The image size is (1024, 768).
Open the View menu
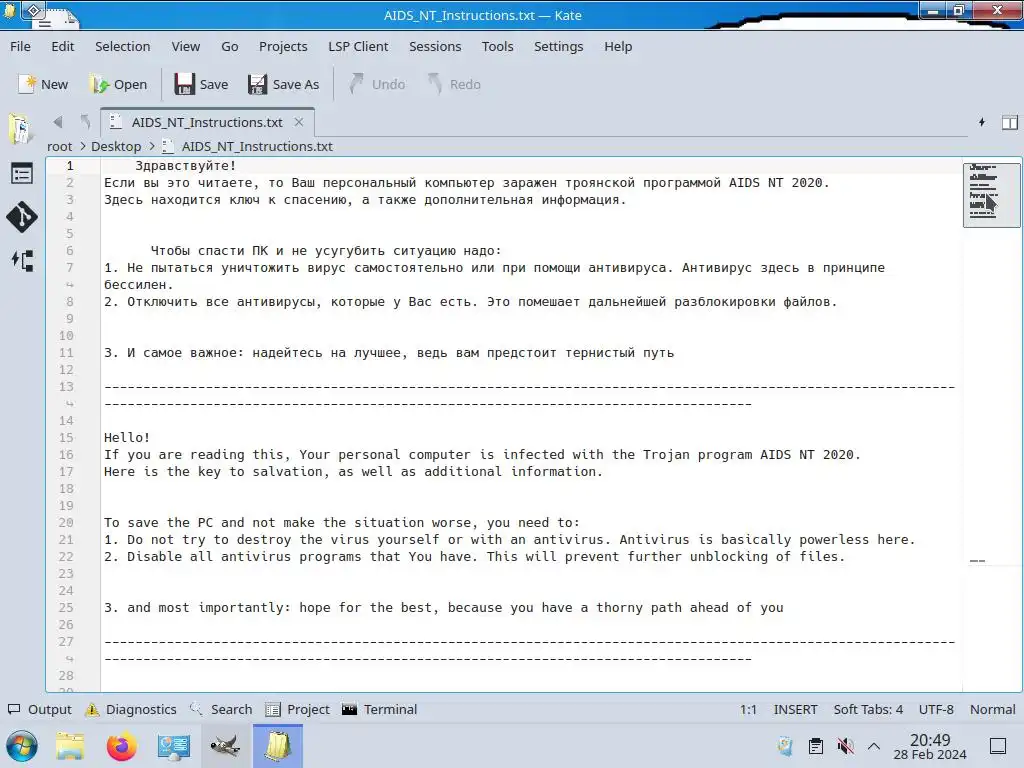[186, 46]
